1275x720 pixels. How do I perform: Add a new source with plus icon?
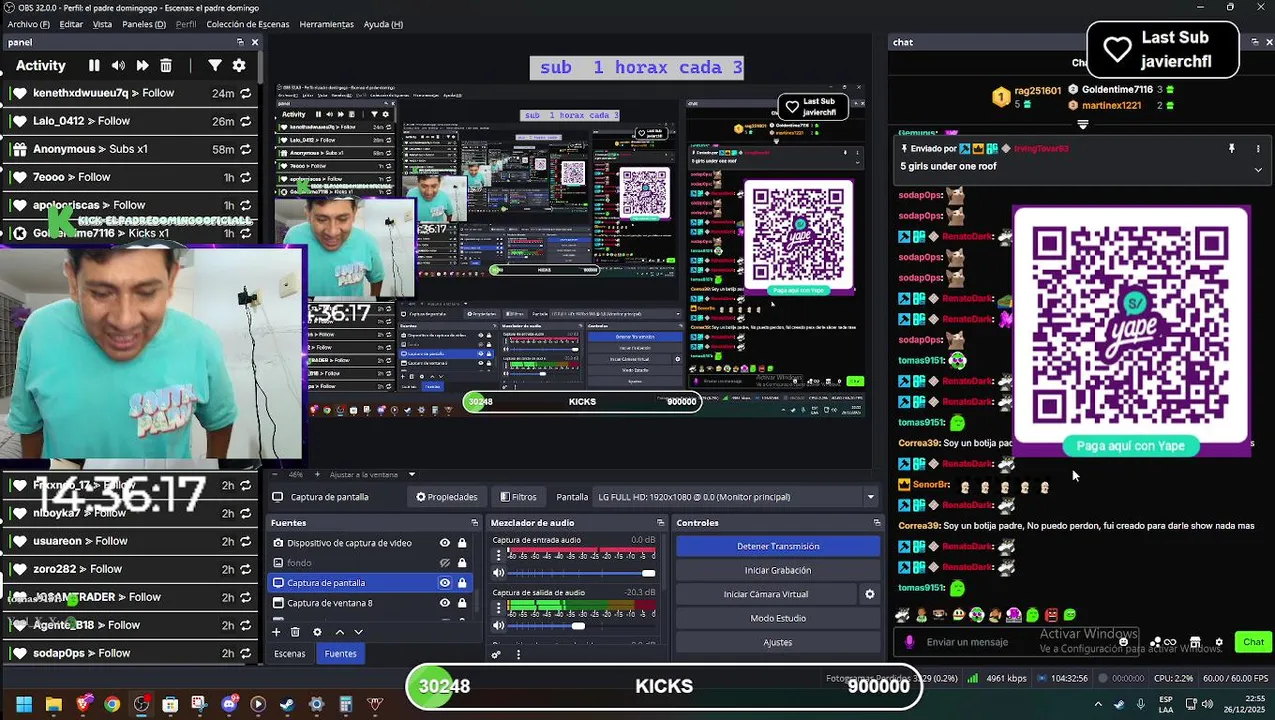276,632
